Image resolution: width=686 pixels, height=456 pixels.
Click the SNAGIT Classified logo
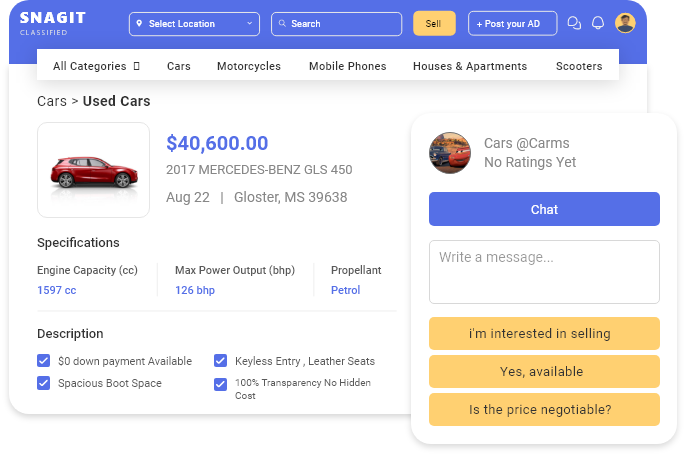(52, 23)
